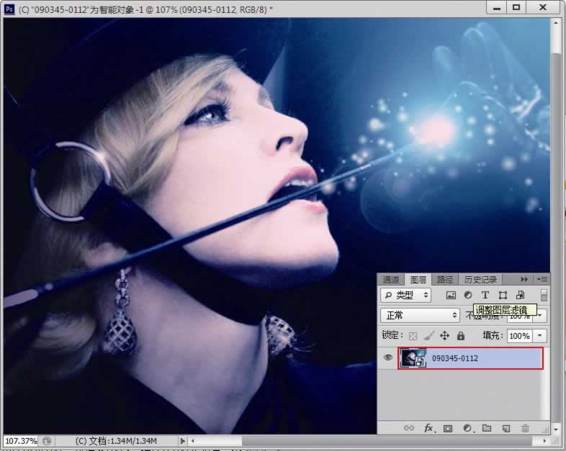566x451 pixels.
Task: Open the 类型 filter kind dropdown
Action: coord(406,295)
